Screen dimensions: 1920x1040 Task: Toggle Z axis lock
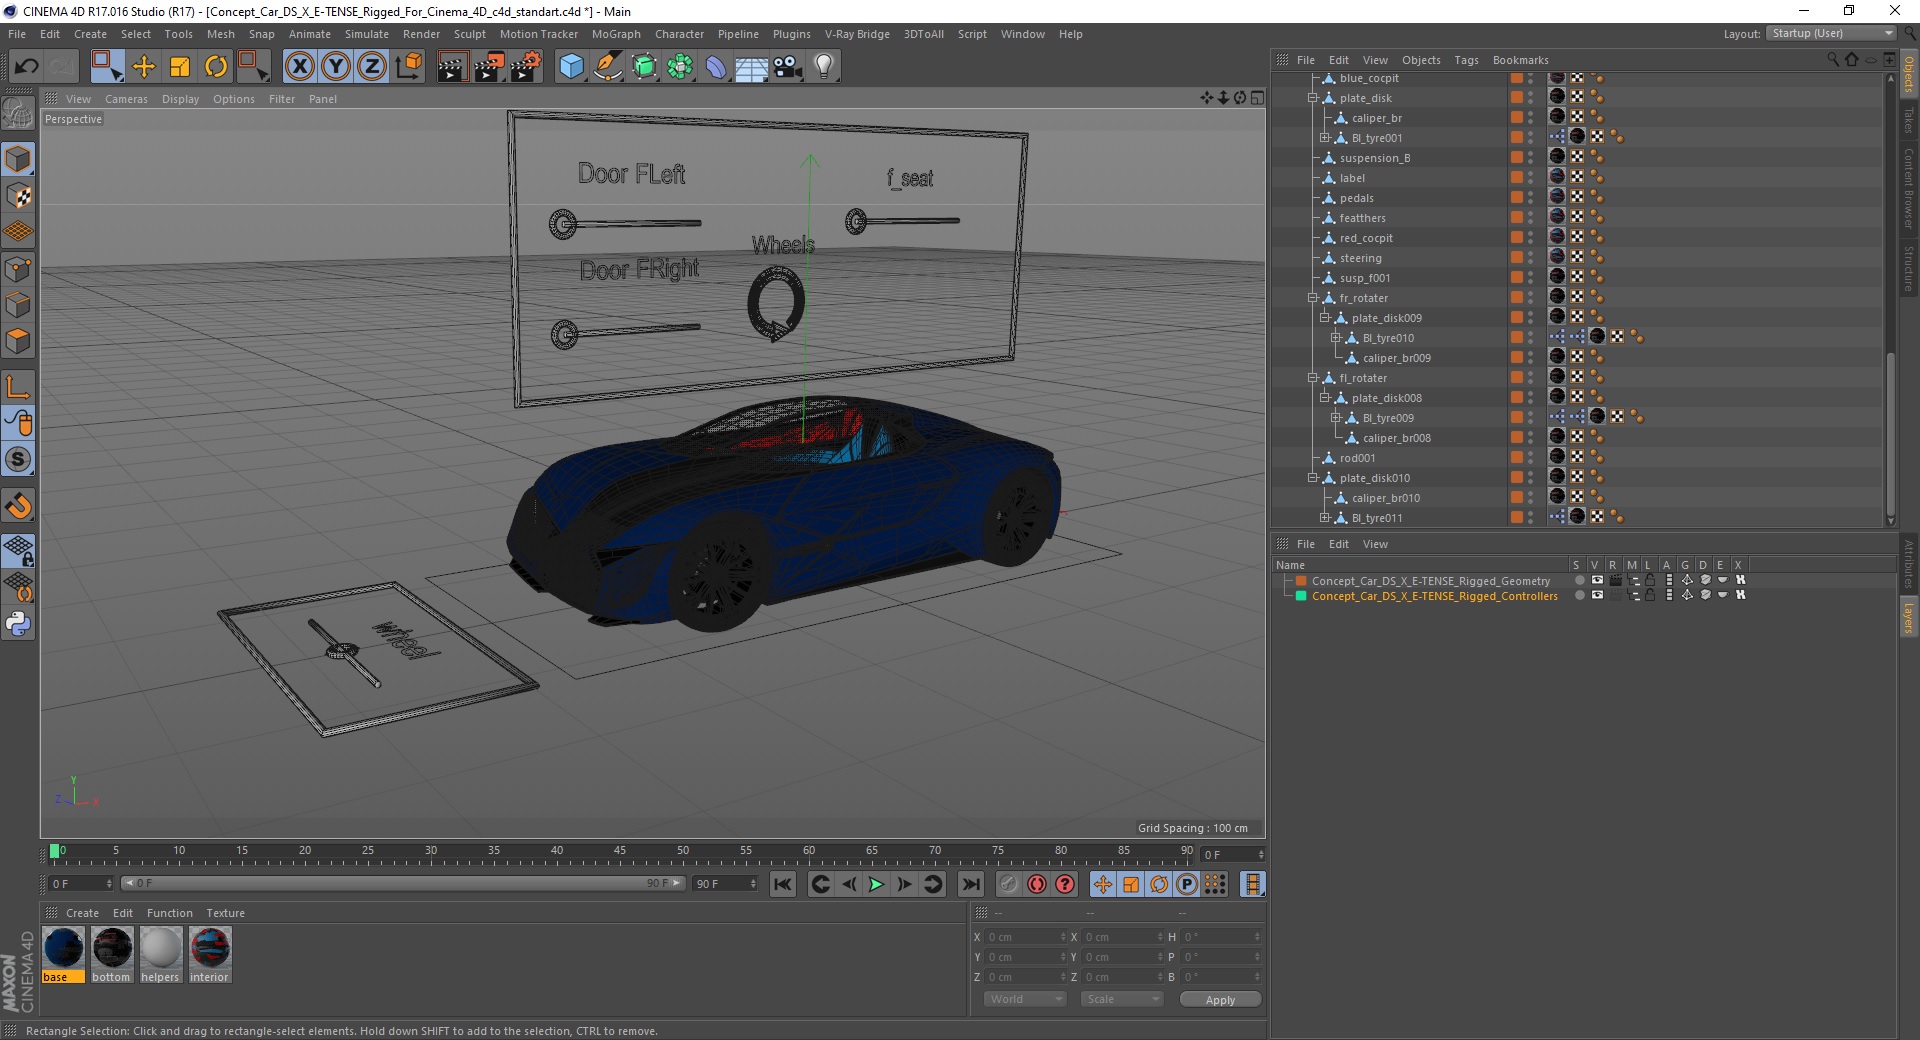[372, 67]
